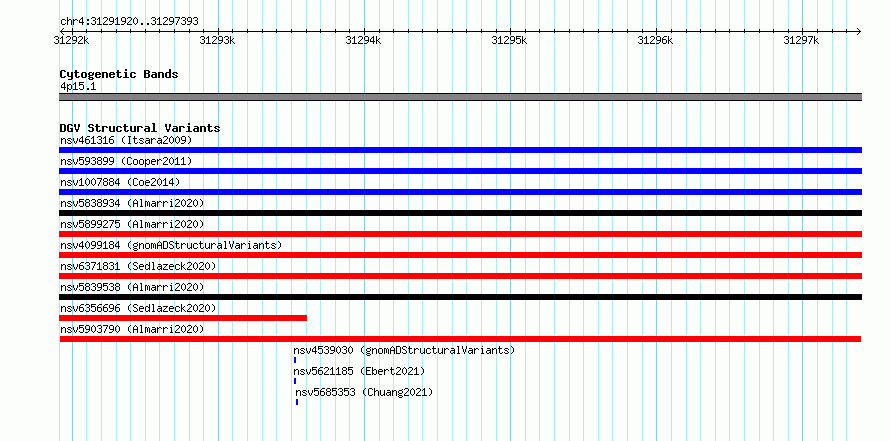The height and width of the screenshot is (441, 890).
Task: Select the 4p15.1 band label
Action: 76,86
